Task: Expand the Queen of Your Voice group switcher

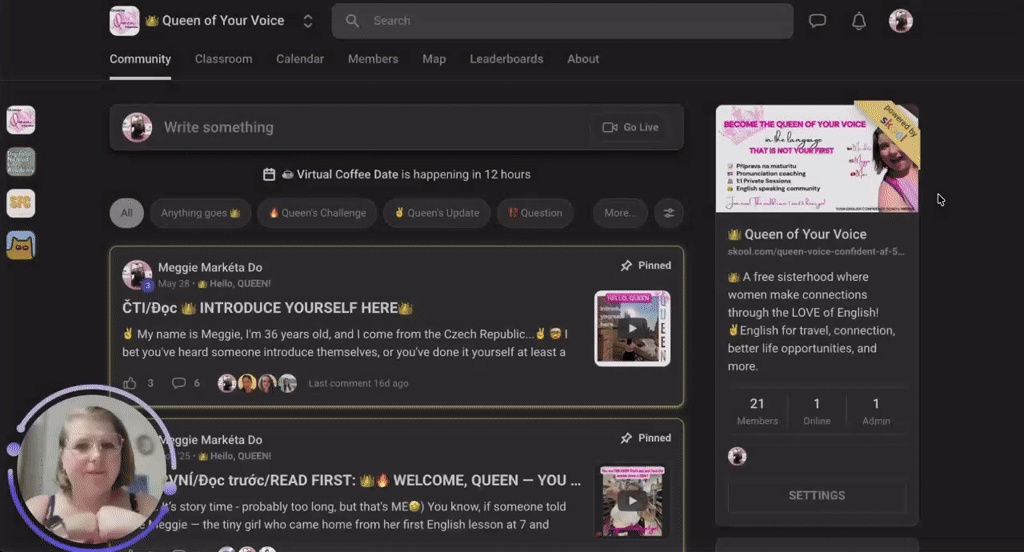Action: pyautogui.click(x=308, y=21)
